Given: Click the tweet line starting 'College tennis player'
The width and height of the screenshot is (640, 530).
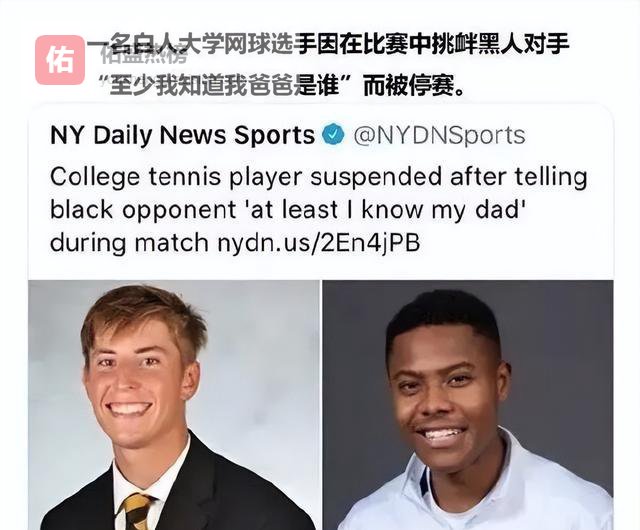Looking at the screenshot, I should 319,177.
